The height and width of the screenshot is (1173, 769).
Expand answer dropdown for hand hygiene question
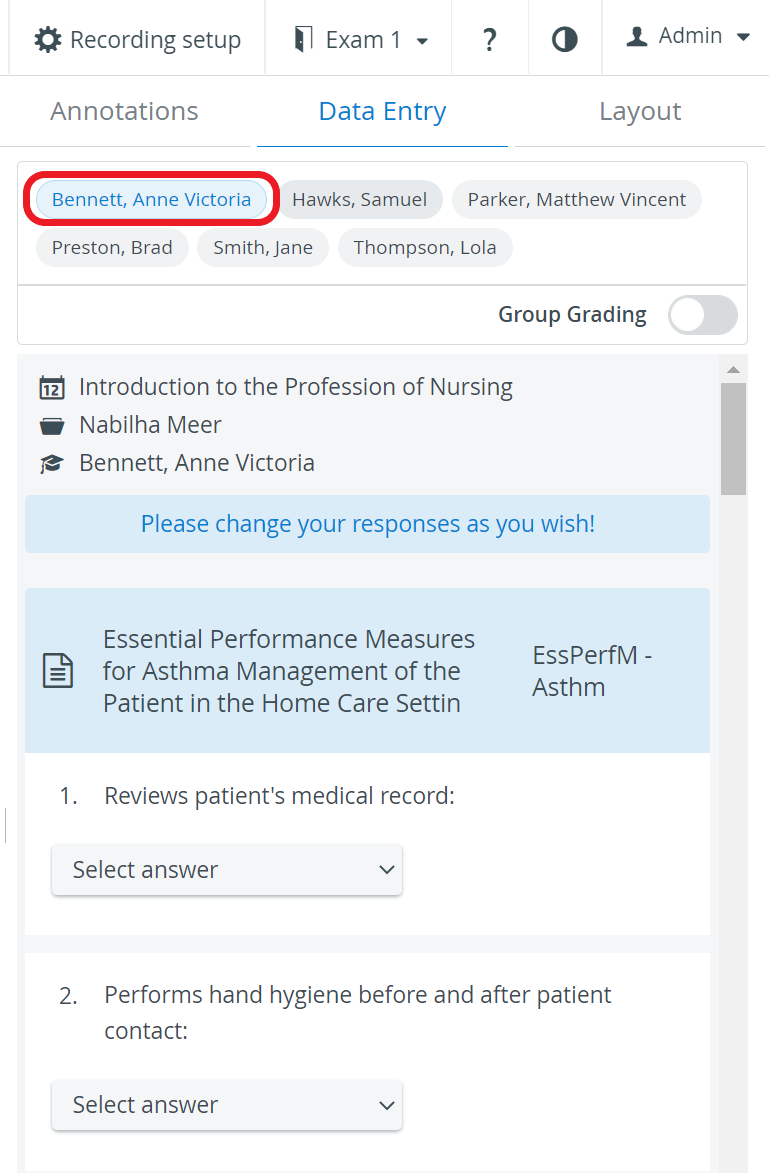[227, 1104]
